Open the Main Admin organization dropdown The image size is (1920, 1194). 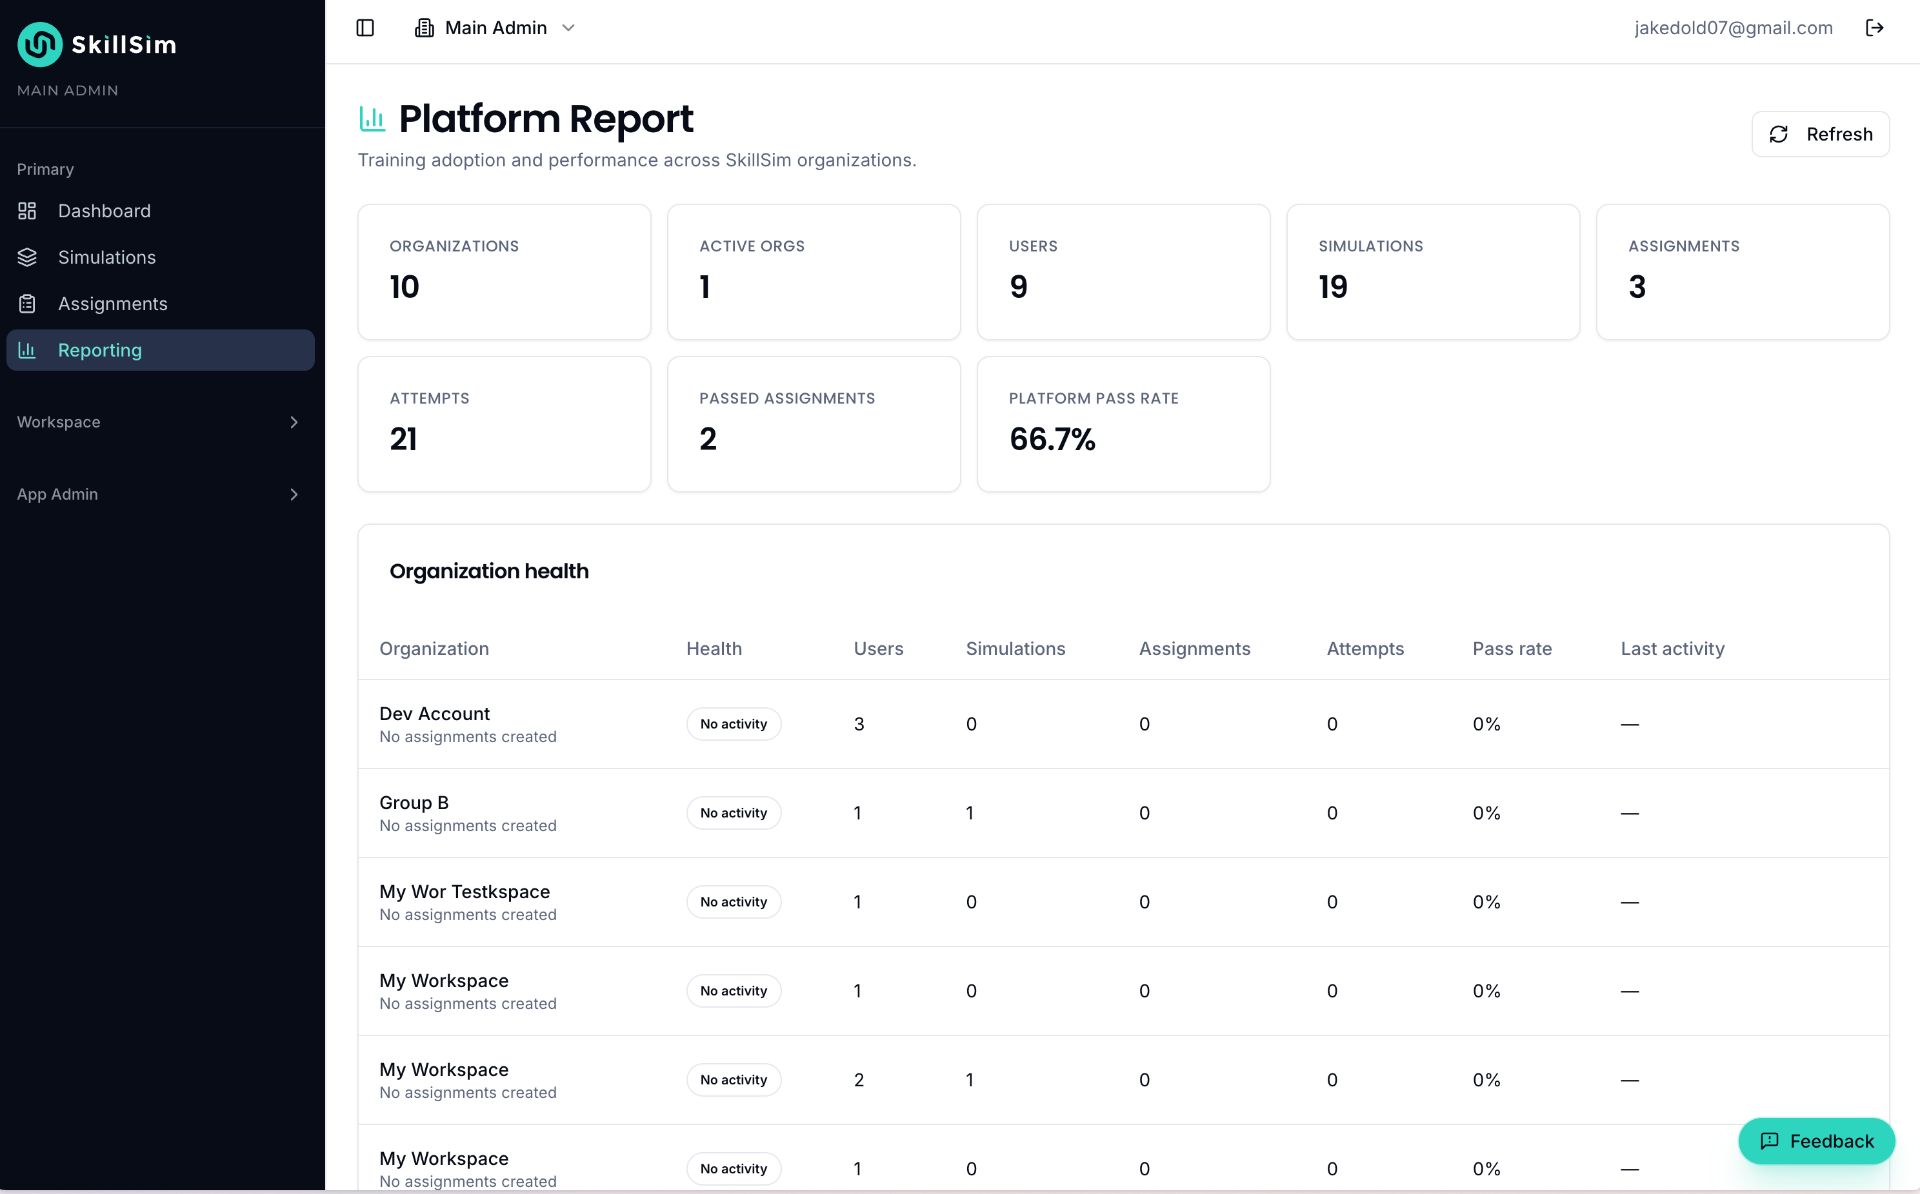(496, 28)
